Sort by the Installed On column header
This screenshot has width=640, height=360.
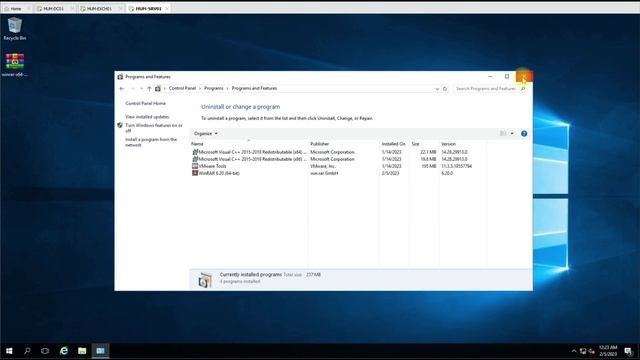[x=394, y=144]
